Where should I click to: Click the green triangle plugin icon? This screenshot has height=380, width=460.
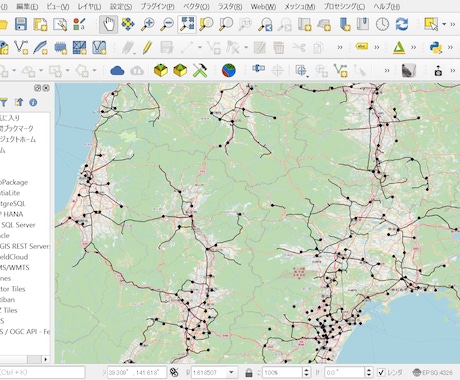tap(399, 48)
